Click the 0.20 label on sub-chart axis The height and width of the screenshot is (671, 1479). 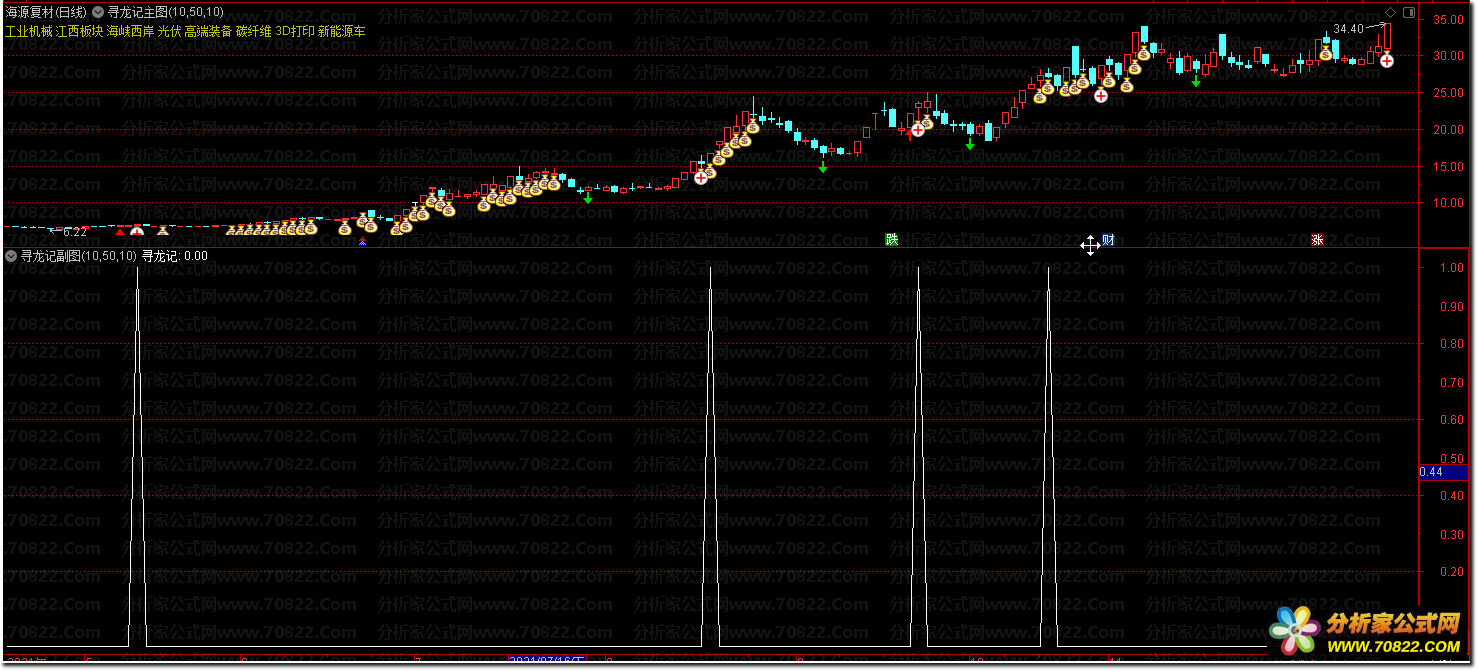[x=1451, y=573]
